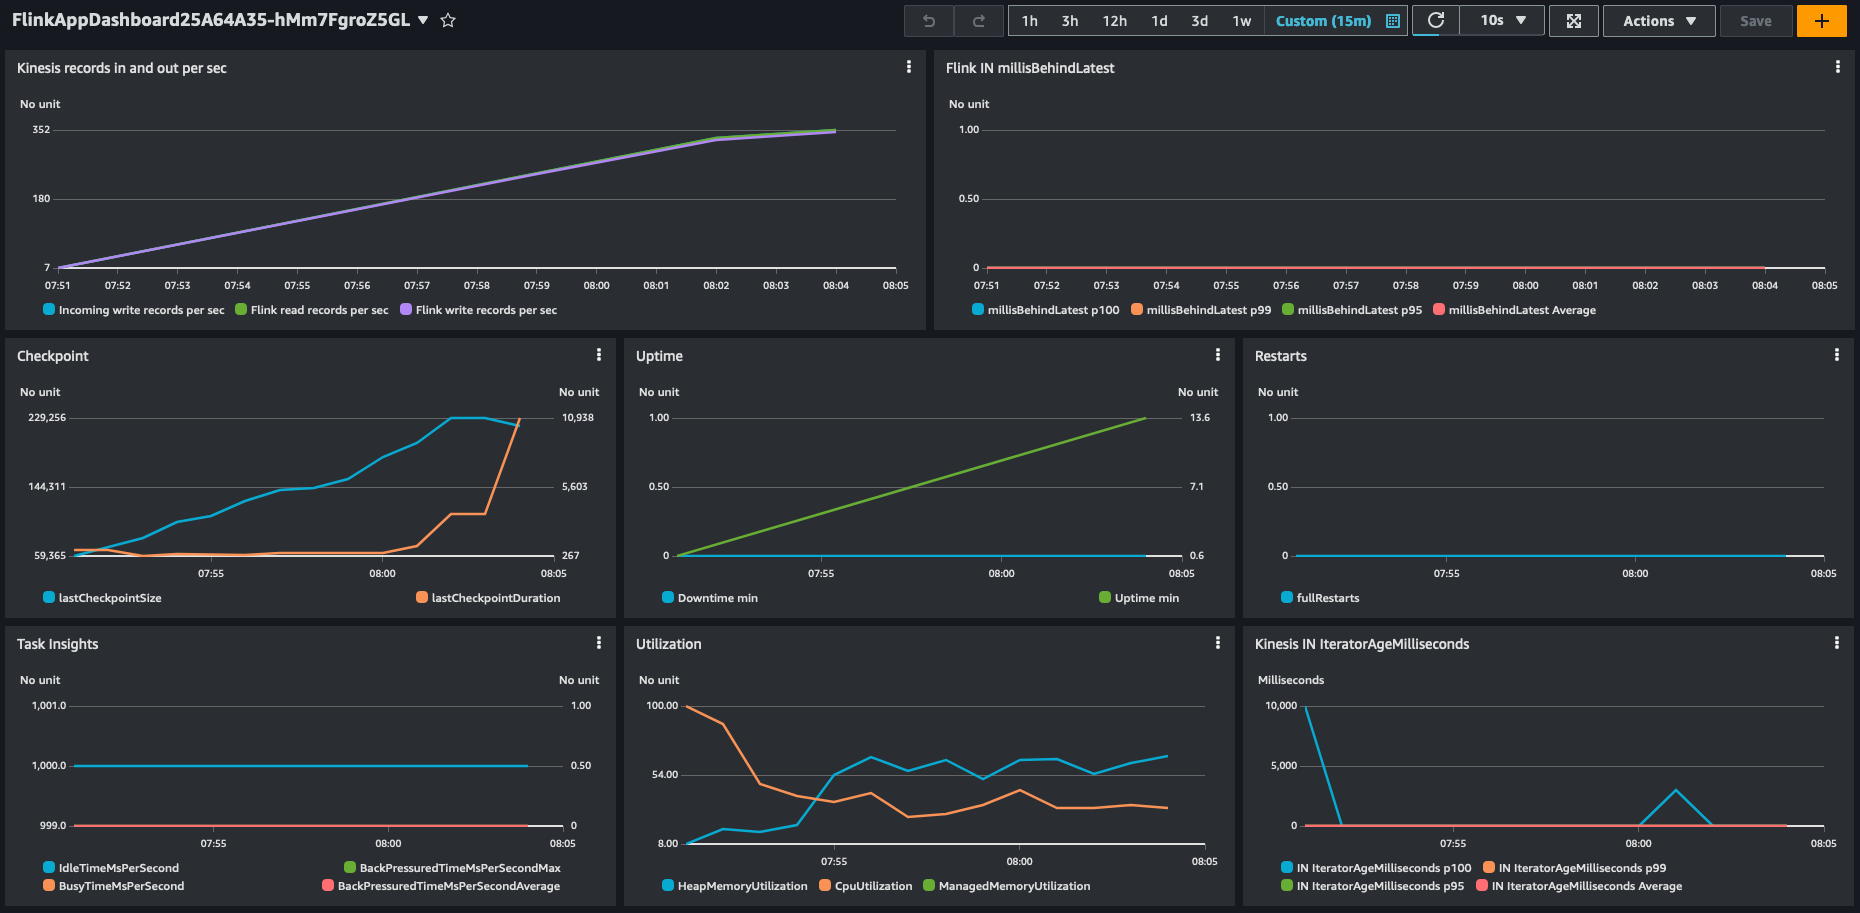Enter fullscreen mode via the expand icon
The height and width of the screenshot is (913, 1860).
tap(1573, 20)
